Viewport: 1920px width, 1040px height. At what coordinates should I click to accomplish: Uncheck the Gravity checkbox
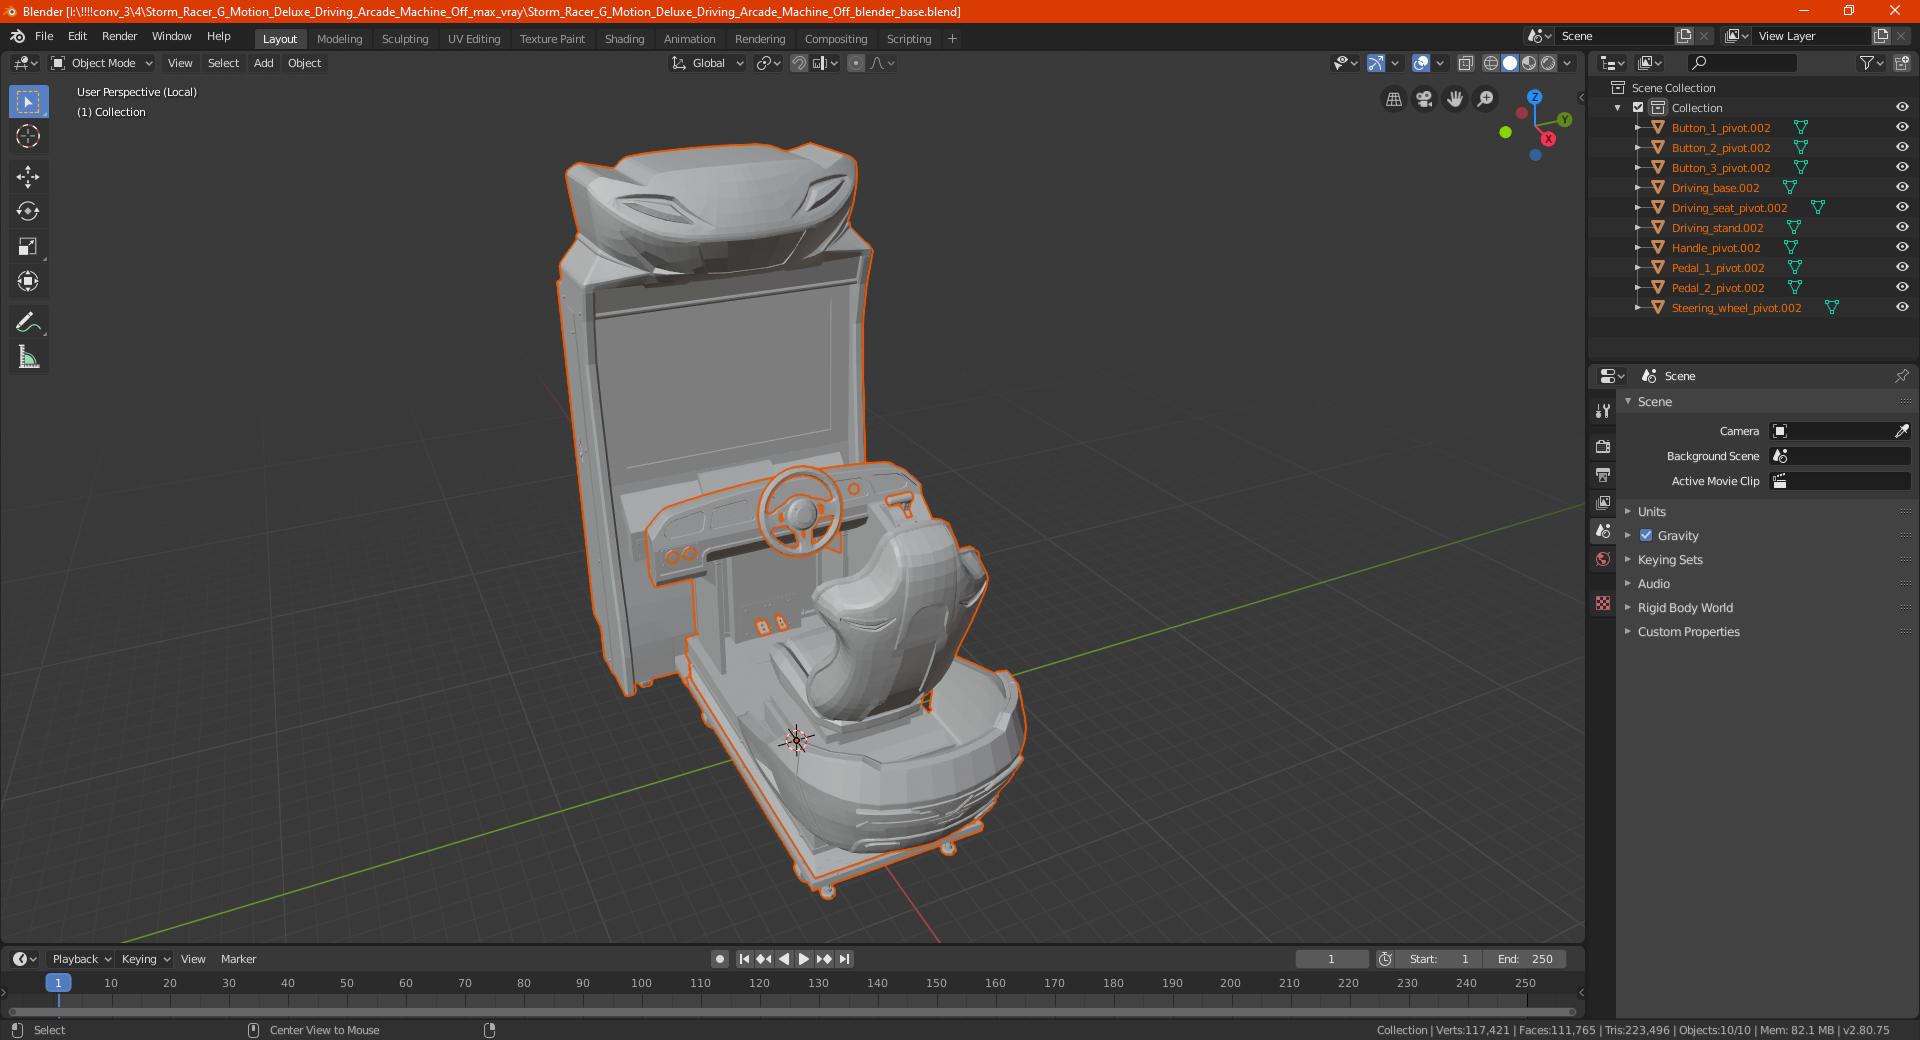pyautogui.click(x=1646, y=535)
